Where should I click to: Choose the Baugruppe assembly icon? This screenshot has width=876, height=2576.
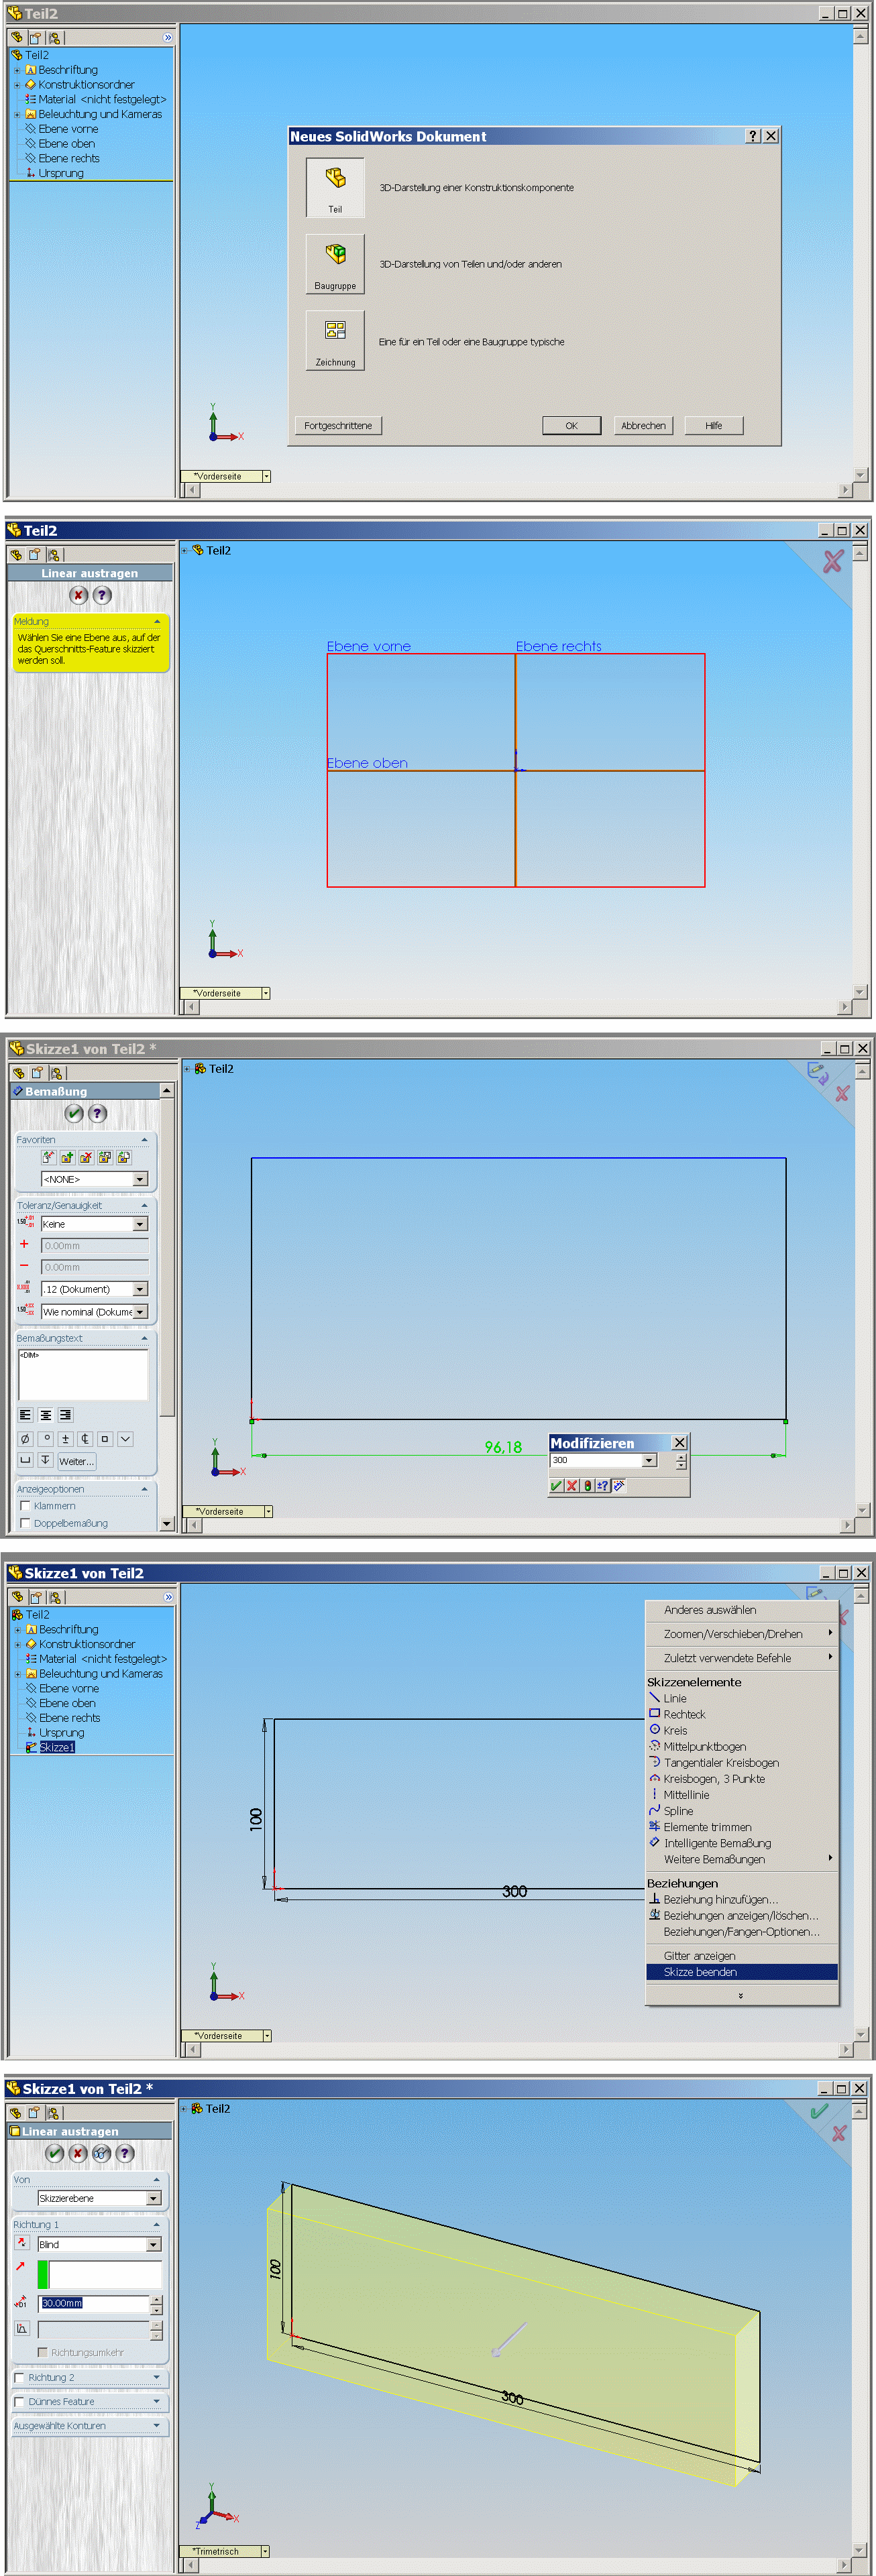click(x=335, y=263)
